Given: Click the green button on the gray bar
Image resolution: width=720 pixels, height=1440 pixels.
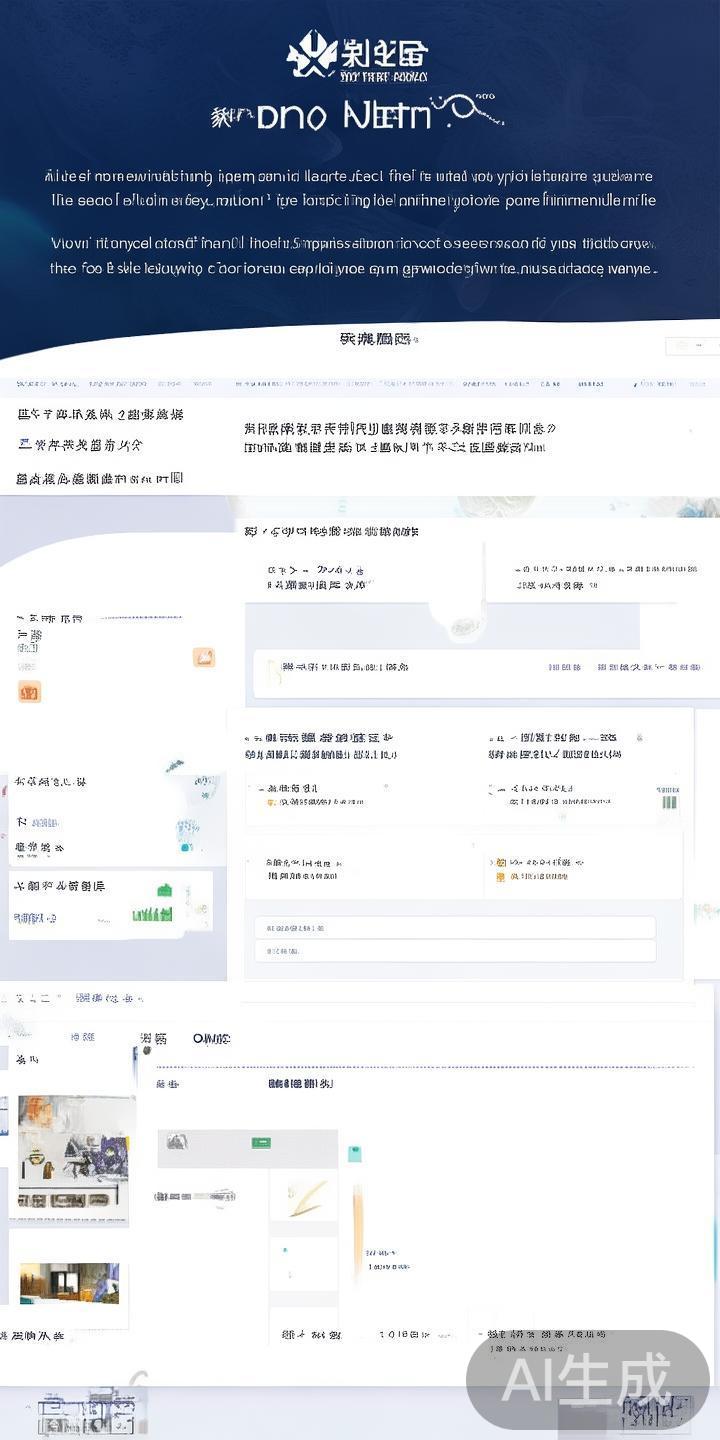Looking at the screenshot, I should [x=262, y=1142].
